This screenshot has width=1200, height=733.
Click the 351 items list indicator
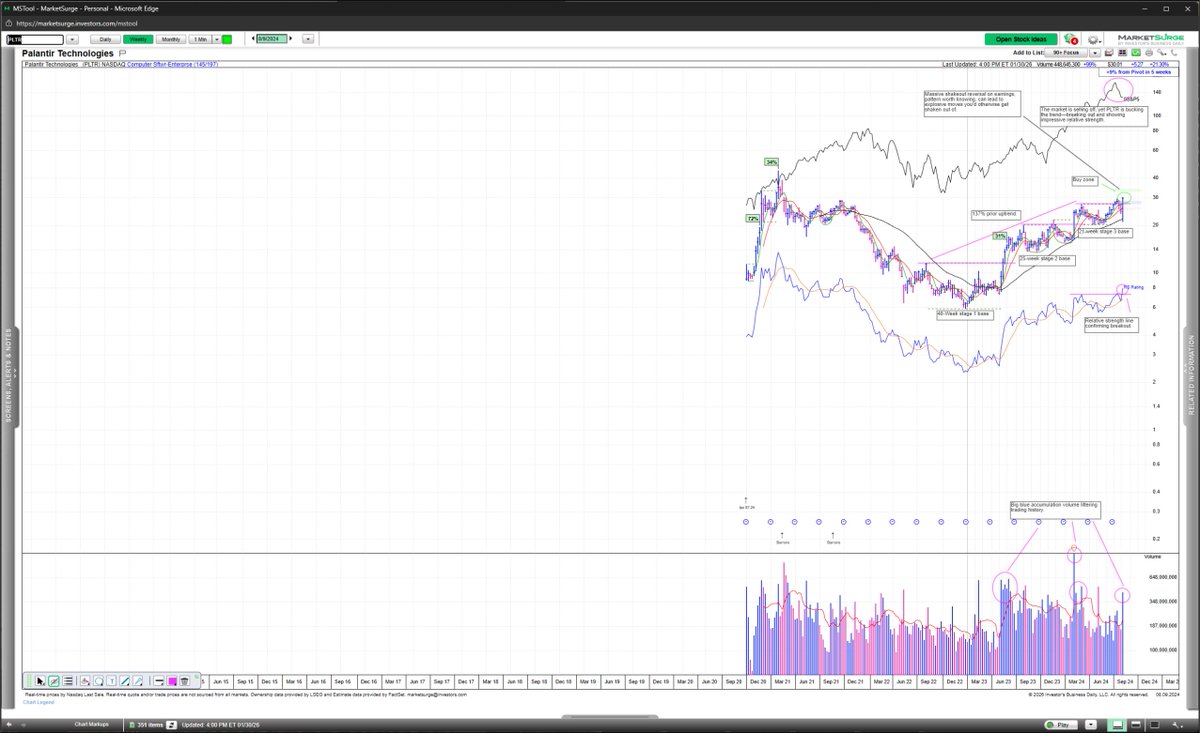click(x=146, y=724)
